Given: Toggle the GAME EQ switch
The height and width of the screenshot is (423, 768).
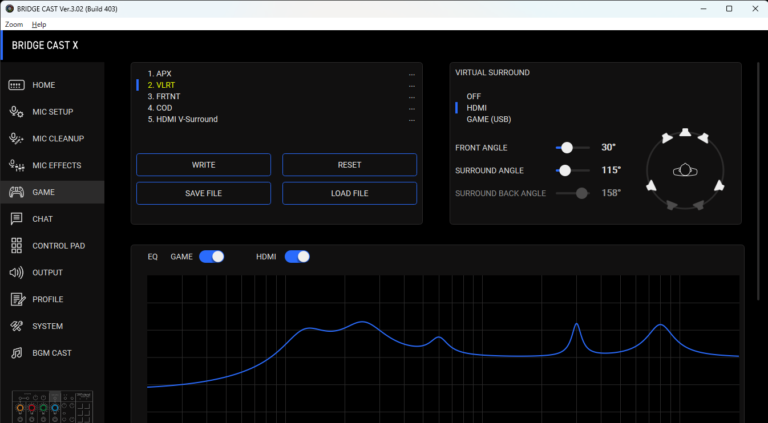Looking at the screenshot, I should [211, 257].
